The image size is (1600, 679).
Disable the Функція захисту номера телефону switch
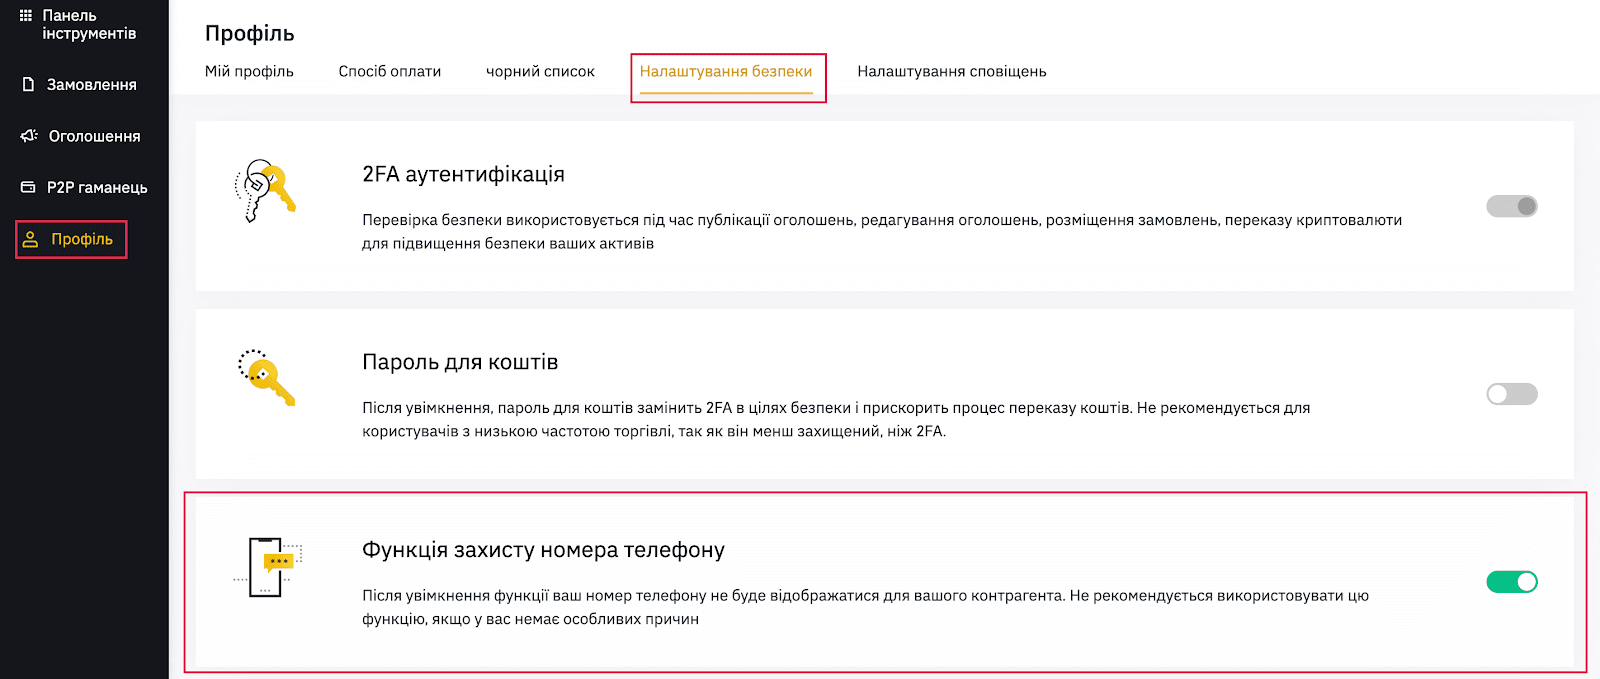1512,582
